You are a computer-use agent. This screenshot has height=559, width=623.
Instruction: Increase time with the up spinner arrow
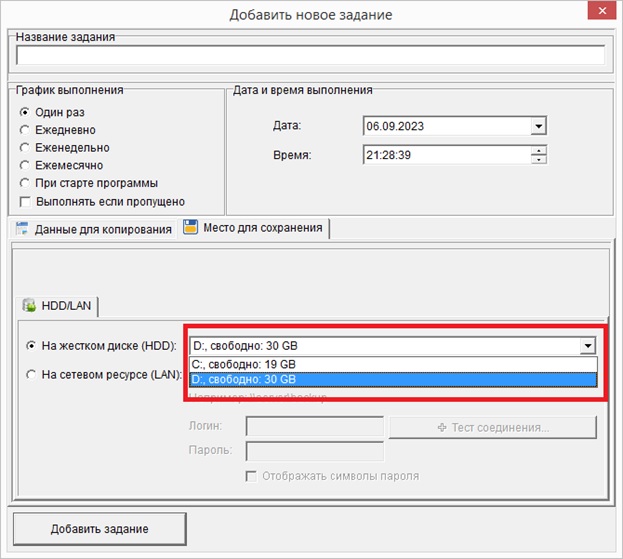pyautogui.click(x=539, y=151)
